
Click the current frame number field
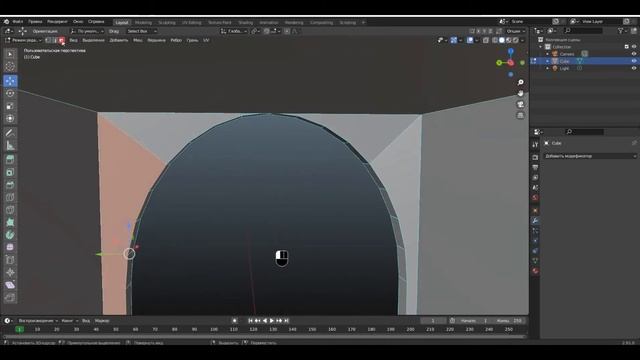(433, 321)
